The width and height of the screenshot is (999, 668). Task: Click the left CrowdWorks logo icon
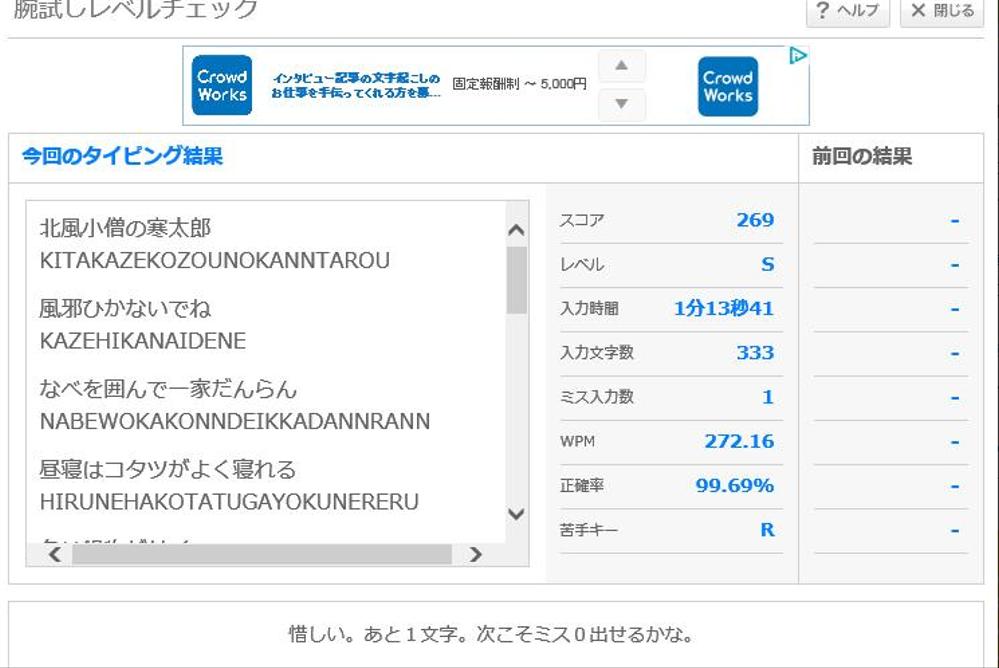click(x=221, y=87)
